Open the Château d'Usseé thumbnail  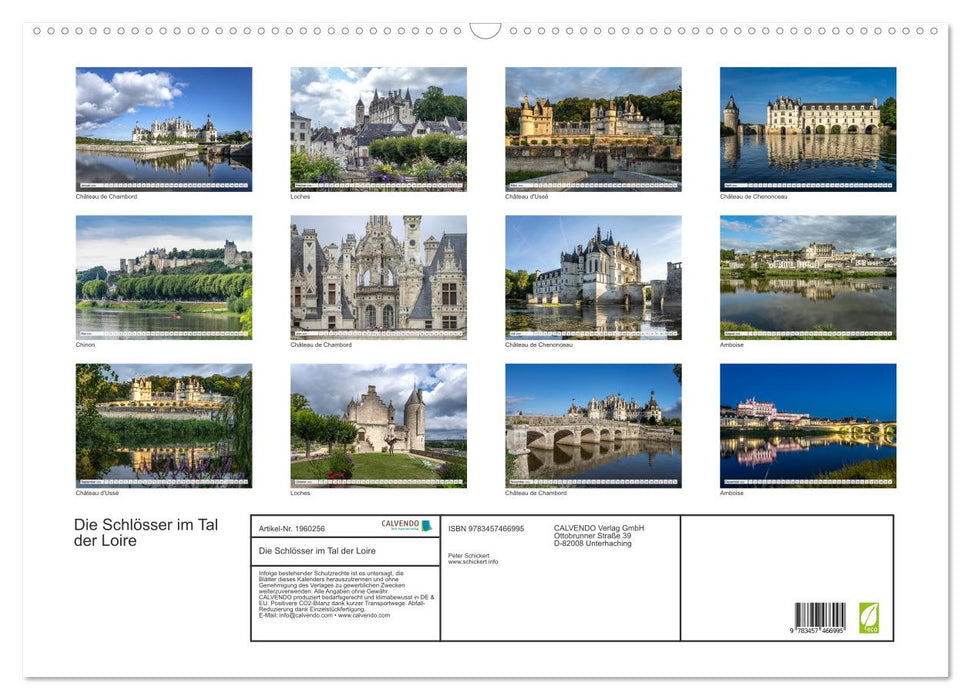tap(593, 128)
